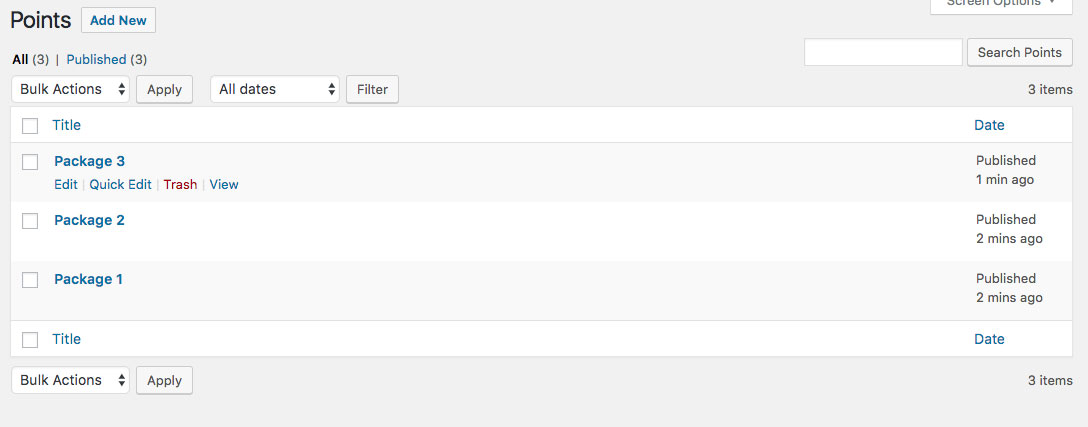Expand the All dates filter dropdown

point(275,89)
